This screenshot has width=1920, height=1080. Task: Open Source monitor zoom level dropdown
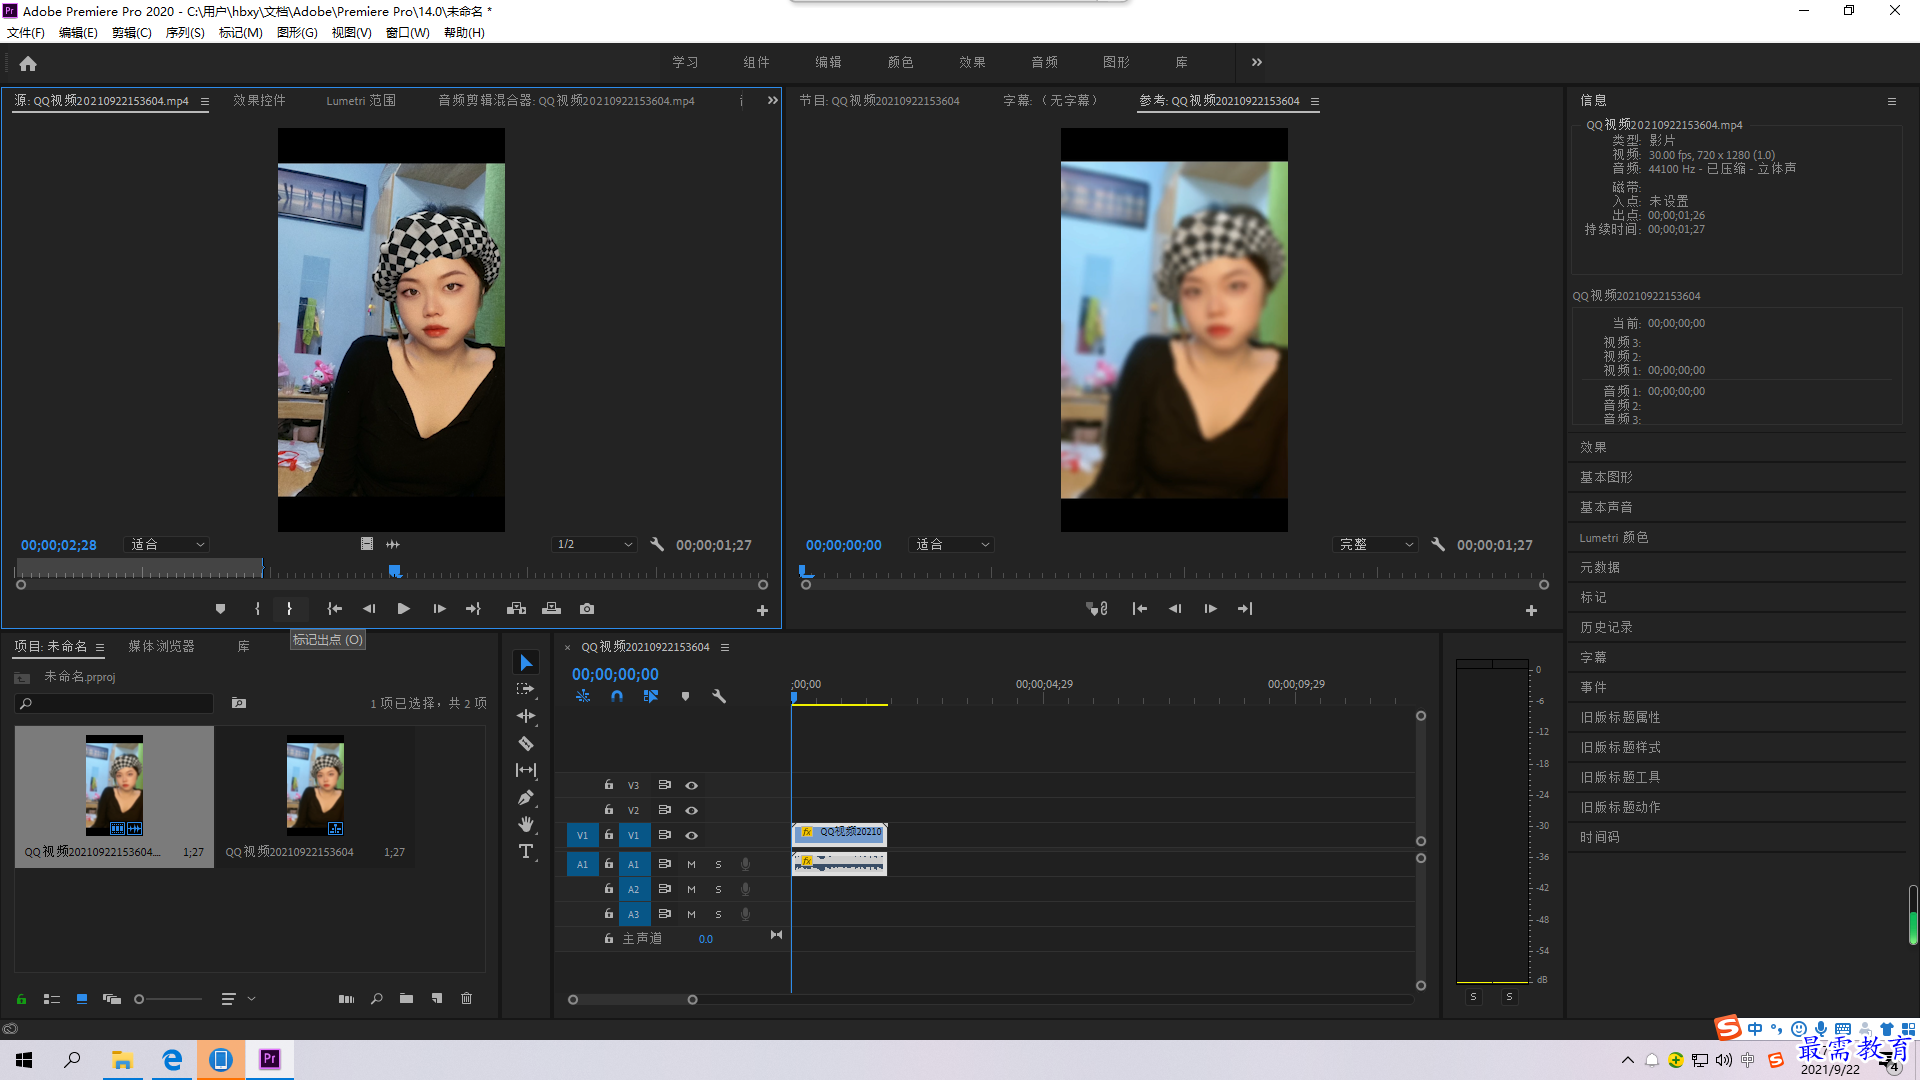(167, 545)
